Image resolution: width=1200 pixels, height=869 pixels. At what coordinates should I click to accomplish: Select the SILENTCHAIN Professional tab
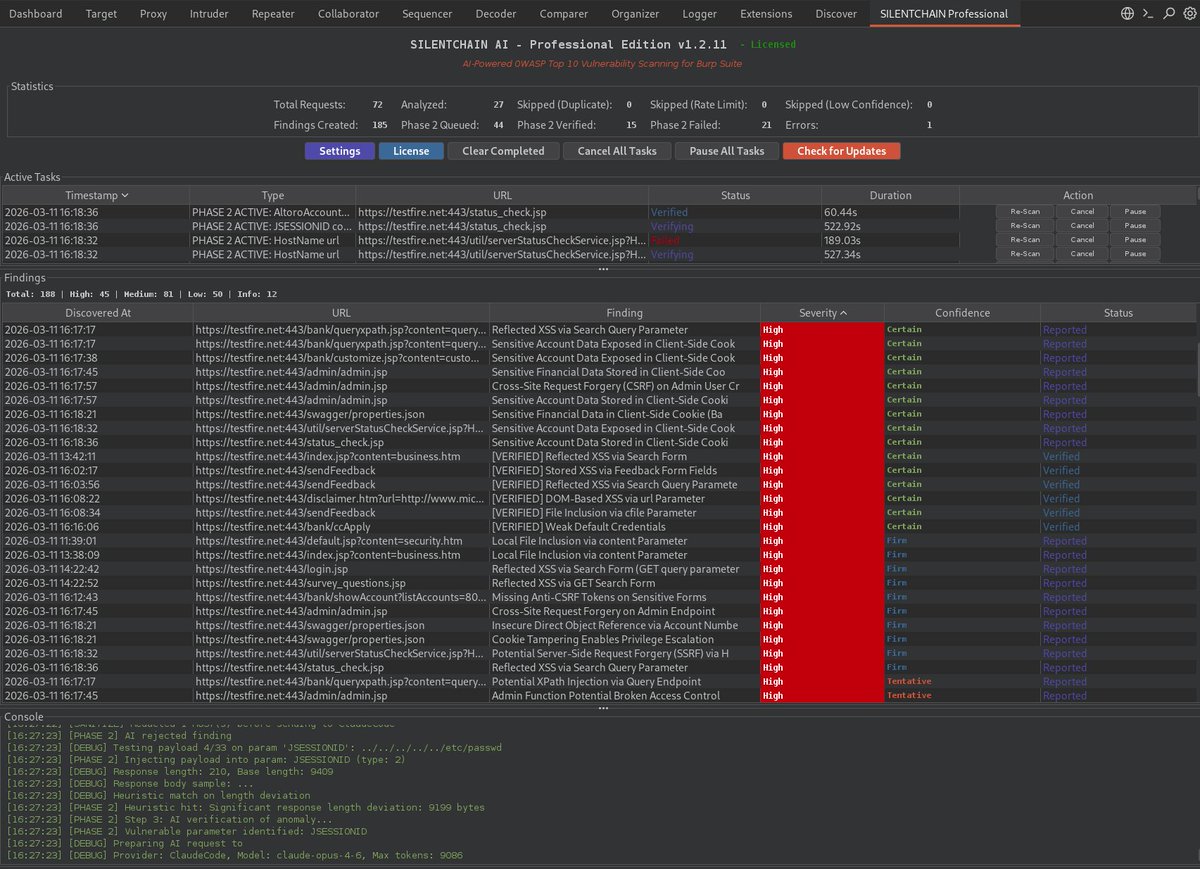pos(945,14)
